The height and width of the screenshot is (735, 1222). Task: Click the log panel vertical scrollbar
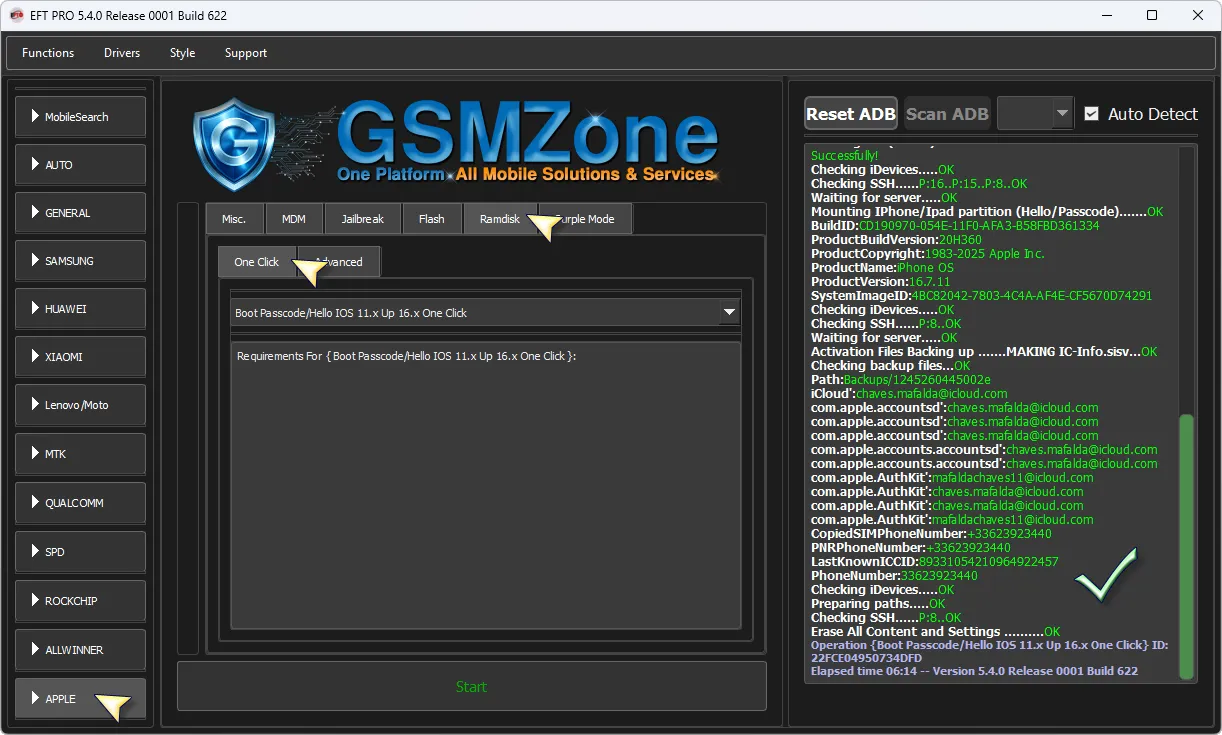tap(1186, 545)
